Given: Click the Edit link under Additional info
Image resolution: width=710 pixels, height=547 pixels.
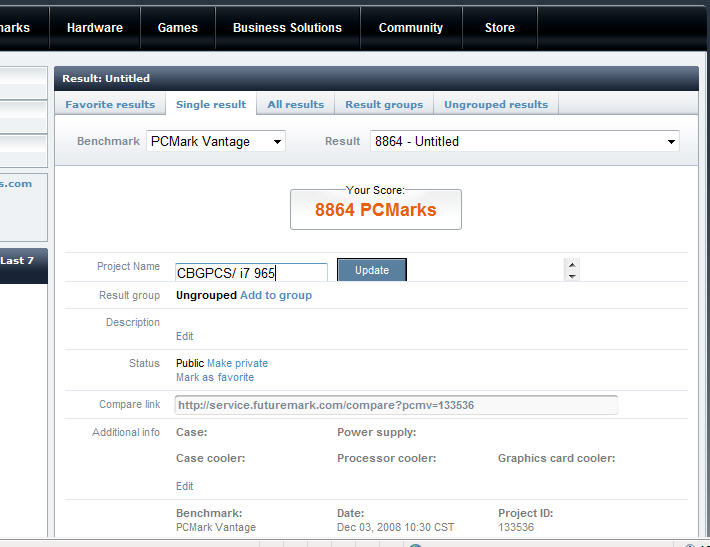Looking at the screenshot, I should coord(184,486).
